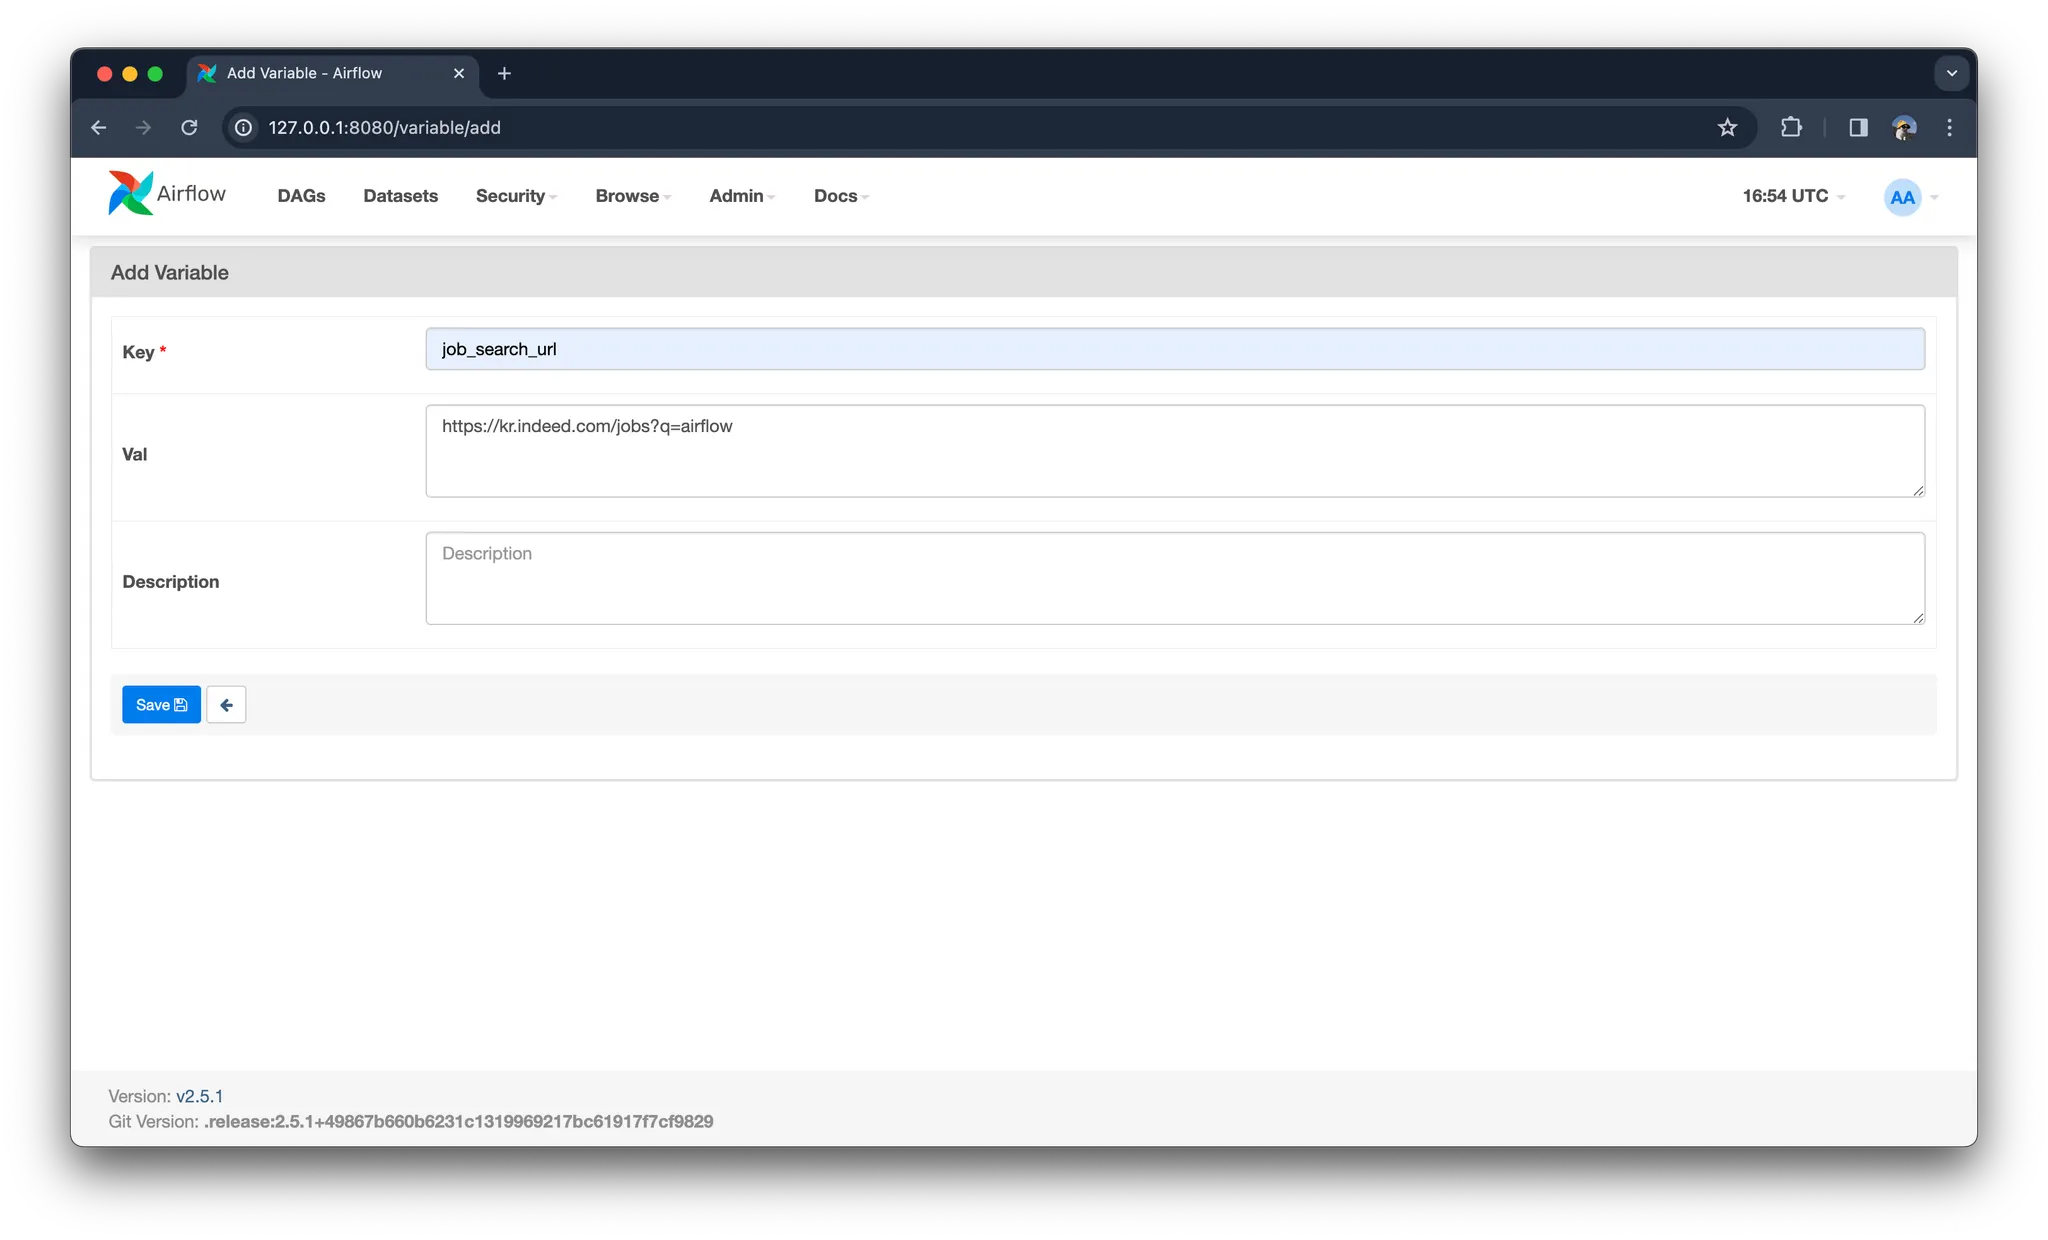View site information icon in address bar
The image size is (2048, 1240).
pos(243,128)
